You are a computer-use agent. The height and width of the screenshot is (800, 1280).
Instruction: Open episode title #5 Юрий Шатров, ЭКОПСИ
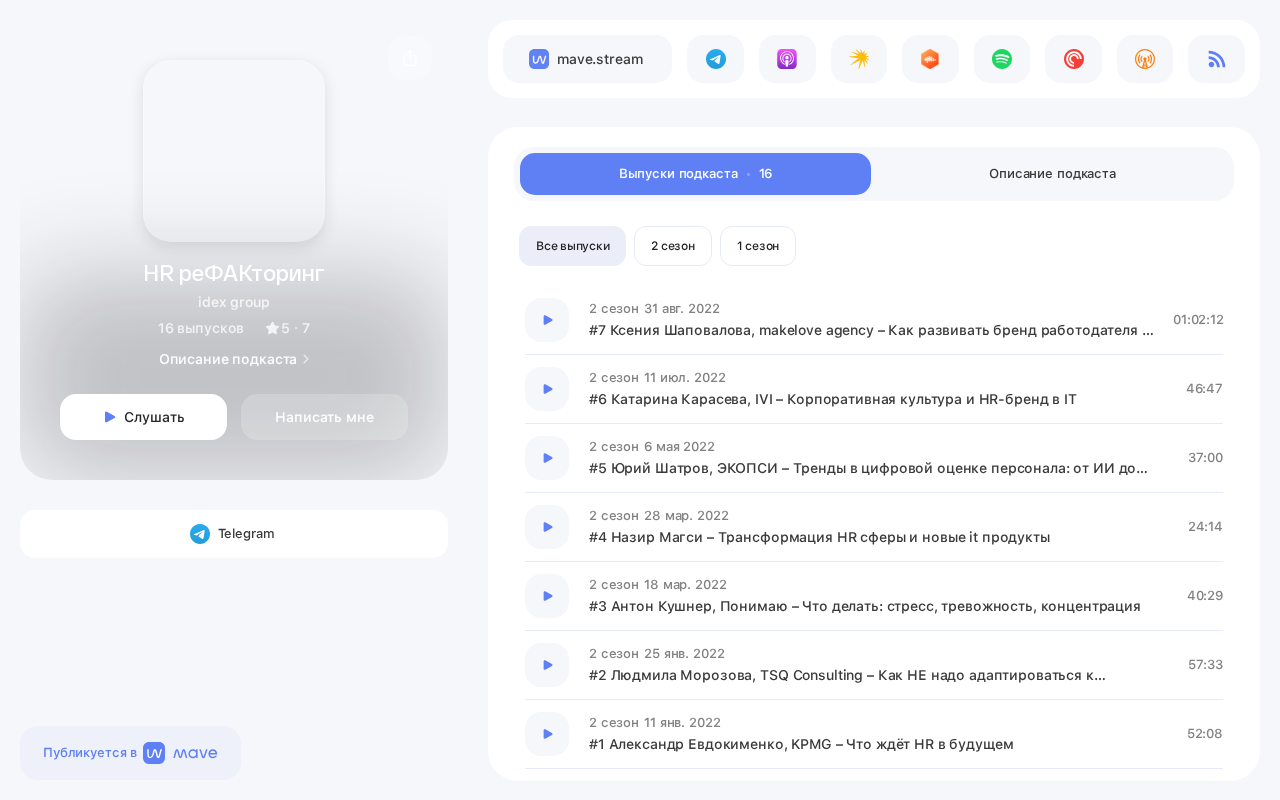coord(868,469)
